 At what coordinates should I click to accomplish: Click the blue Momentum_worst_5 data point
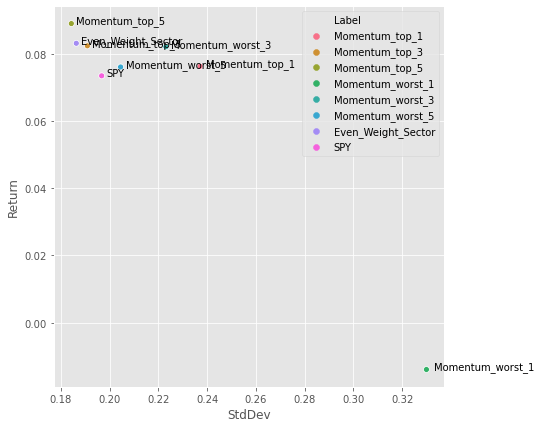tap(120, 67)
